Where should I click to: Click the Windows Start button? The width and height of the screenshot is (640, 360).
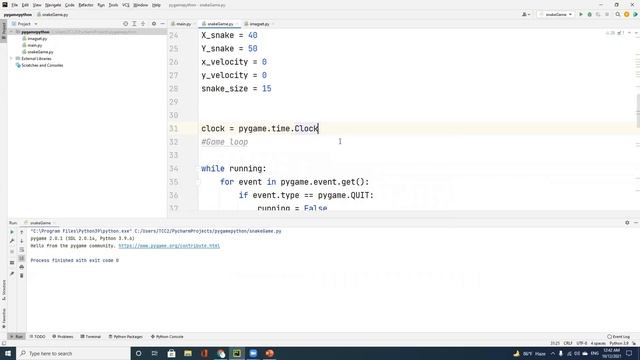[x=8, y=353]
